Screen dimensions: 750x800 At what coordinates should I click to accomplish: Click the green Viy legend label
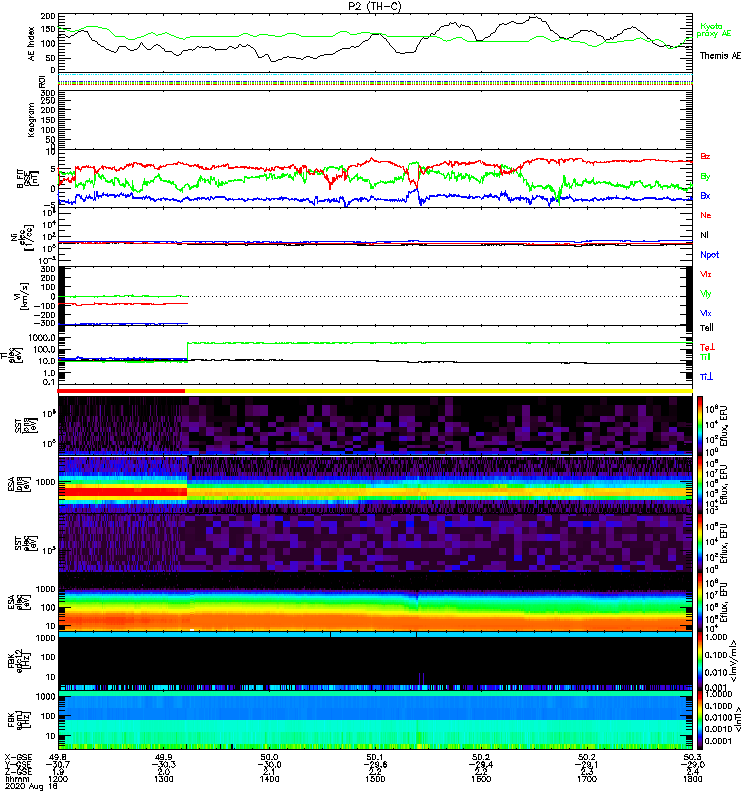click(x=705, y=294)
